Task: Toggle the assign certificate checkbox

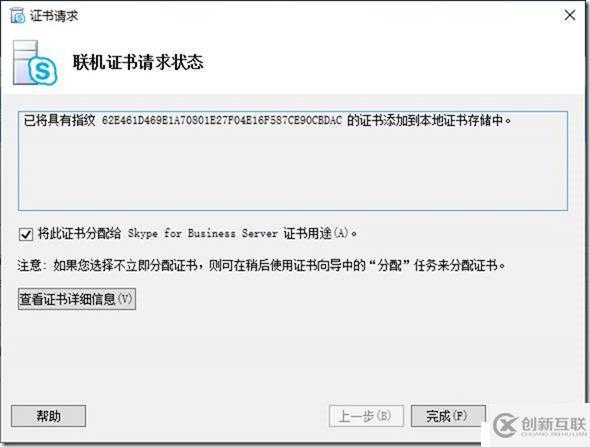Action: pyautogui.click(x=26, y=234)
